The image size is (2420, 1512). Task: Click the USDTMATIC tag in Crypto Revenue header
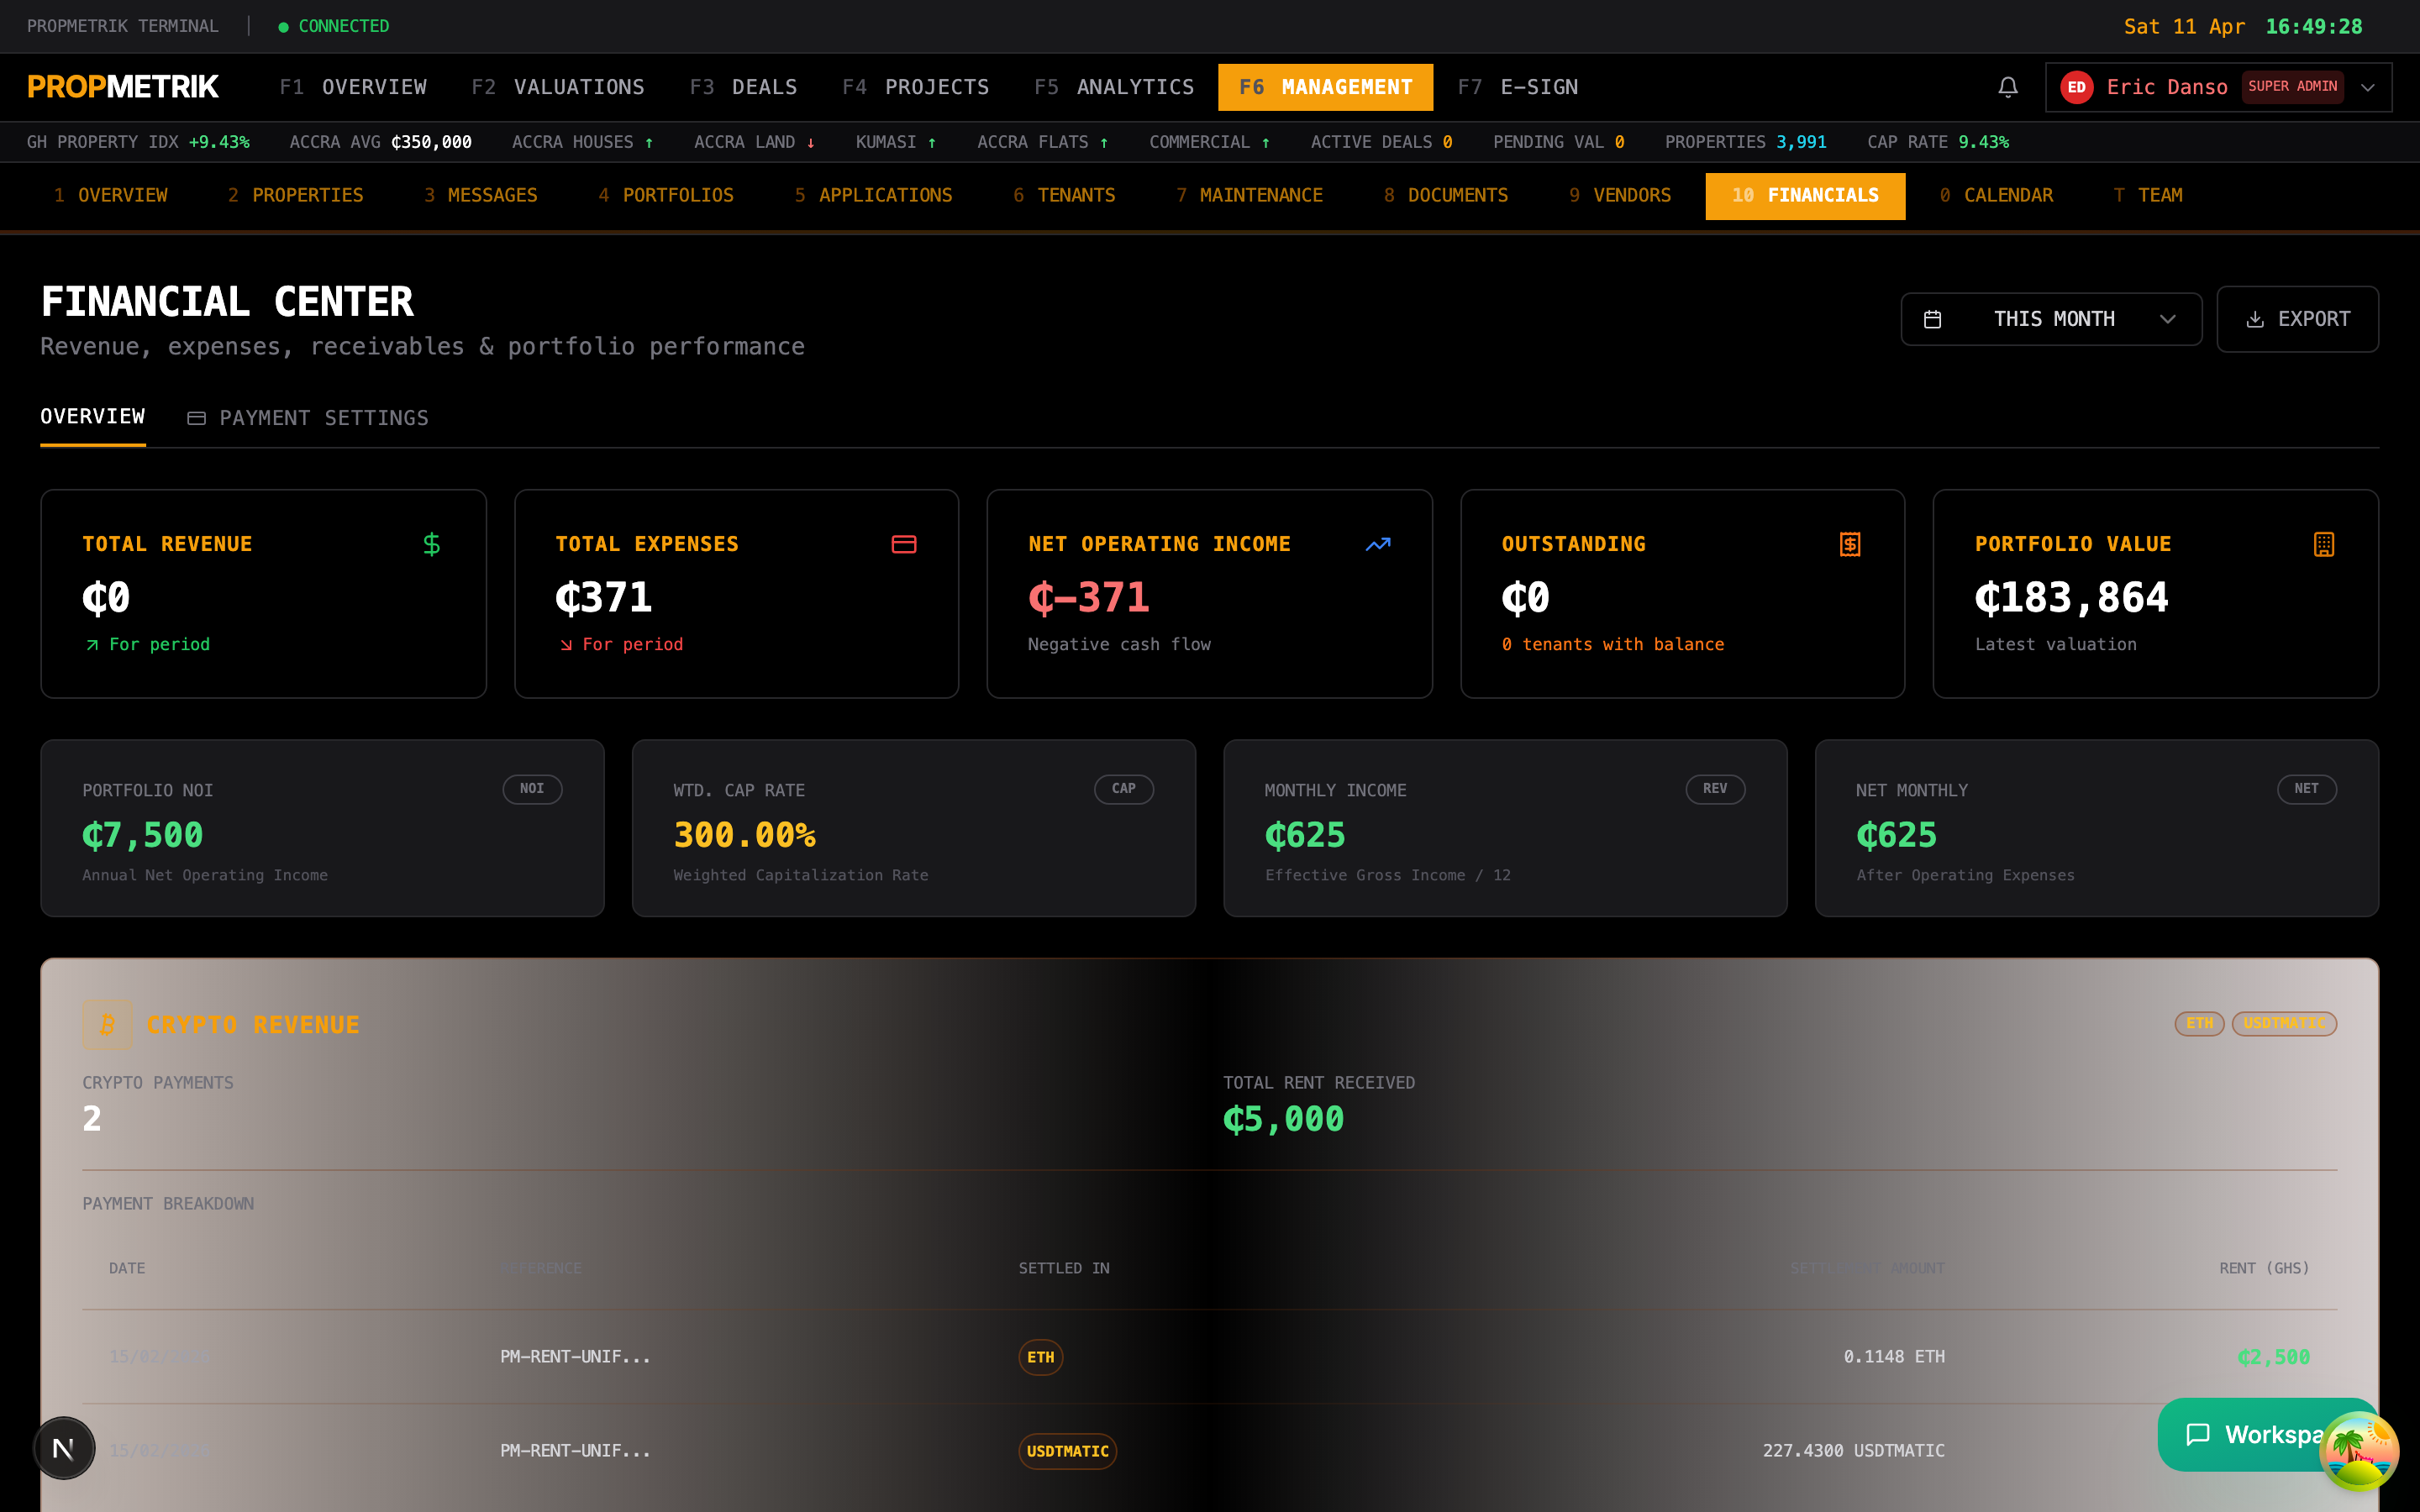click(2284, 1023)
